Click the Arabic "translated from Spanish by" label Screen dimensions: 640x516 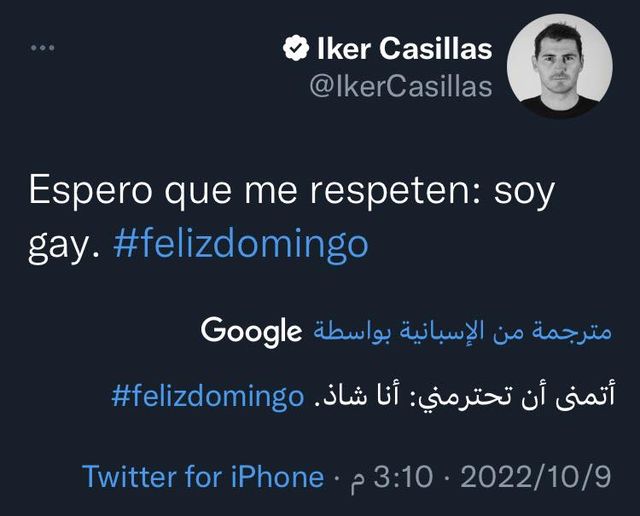[461, 329]
